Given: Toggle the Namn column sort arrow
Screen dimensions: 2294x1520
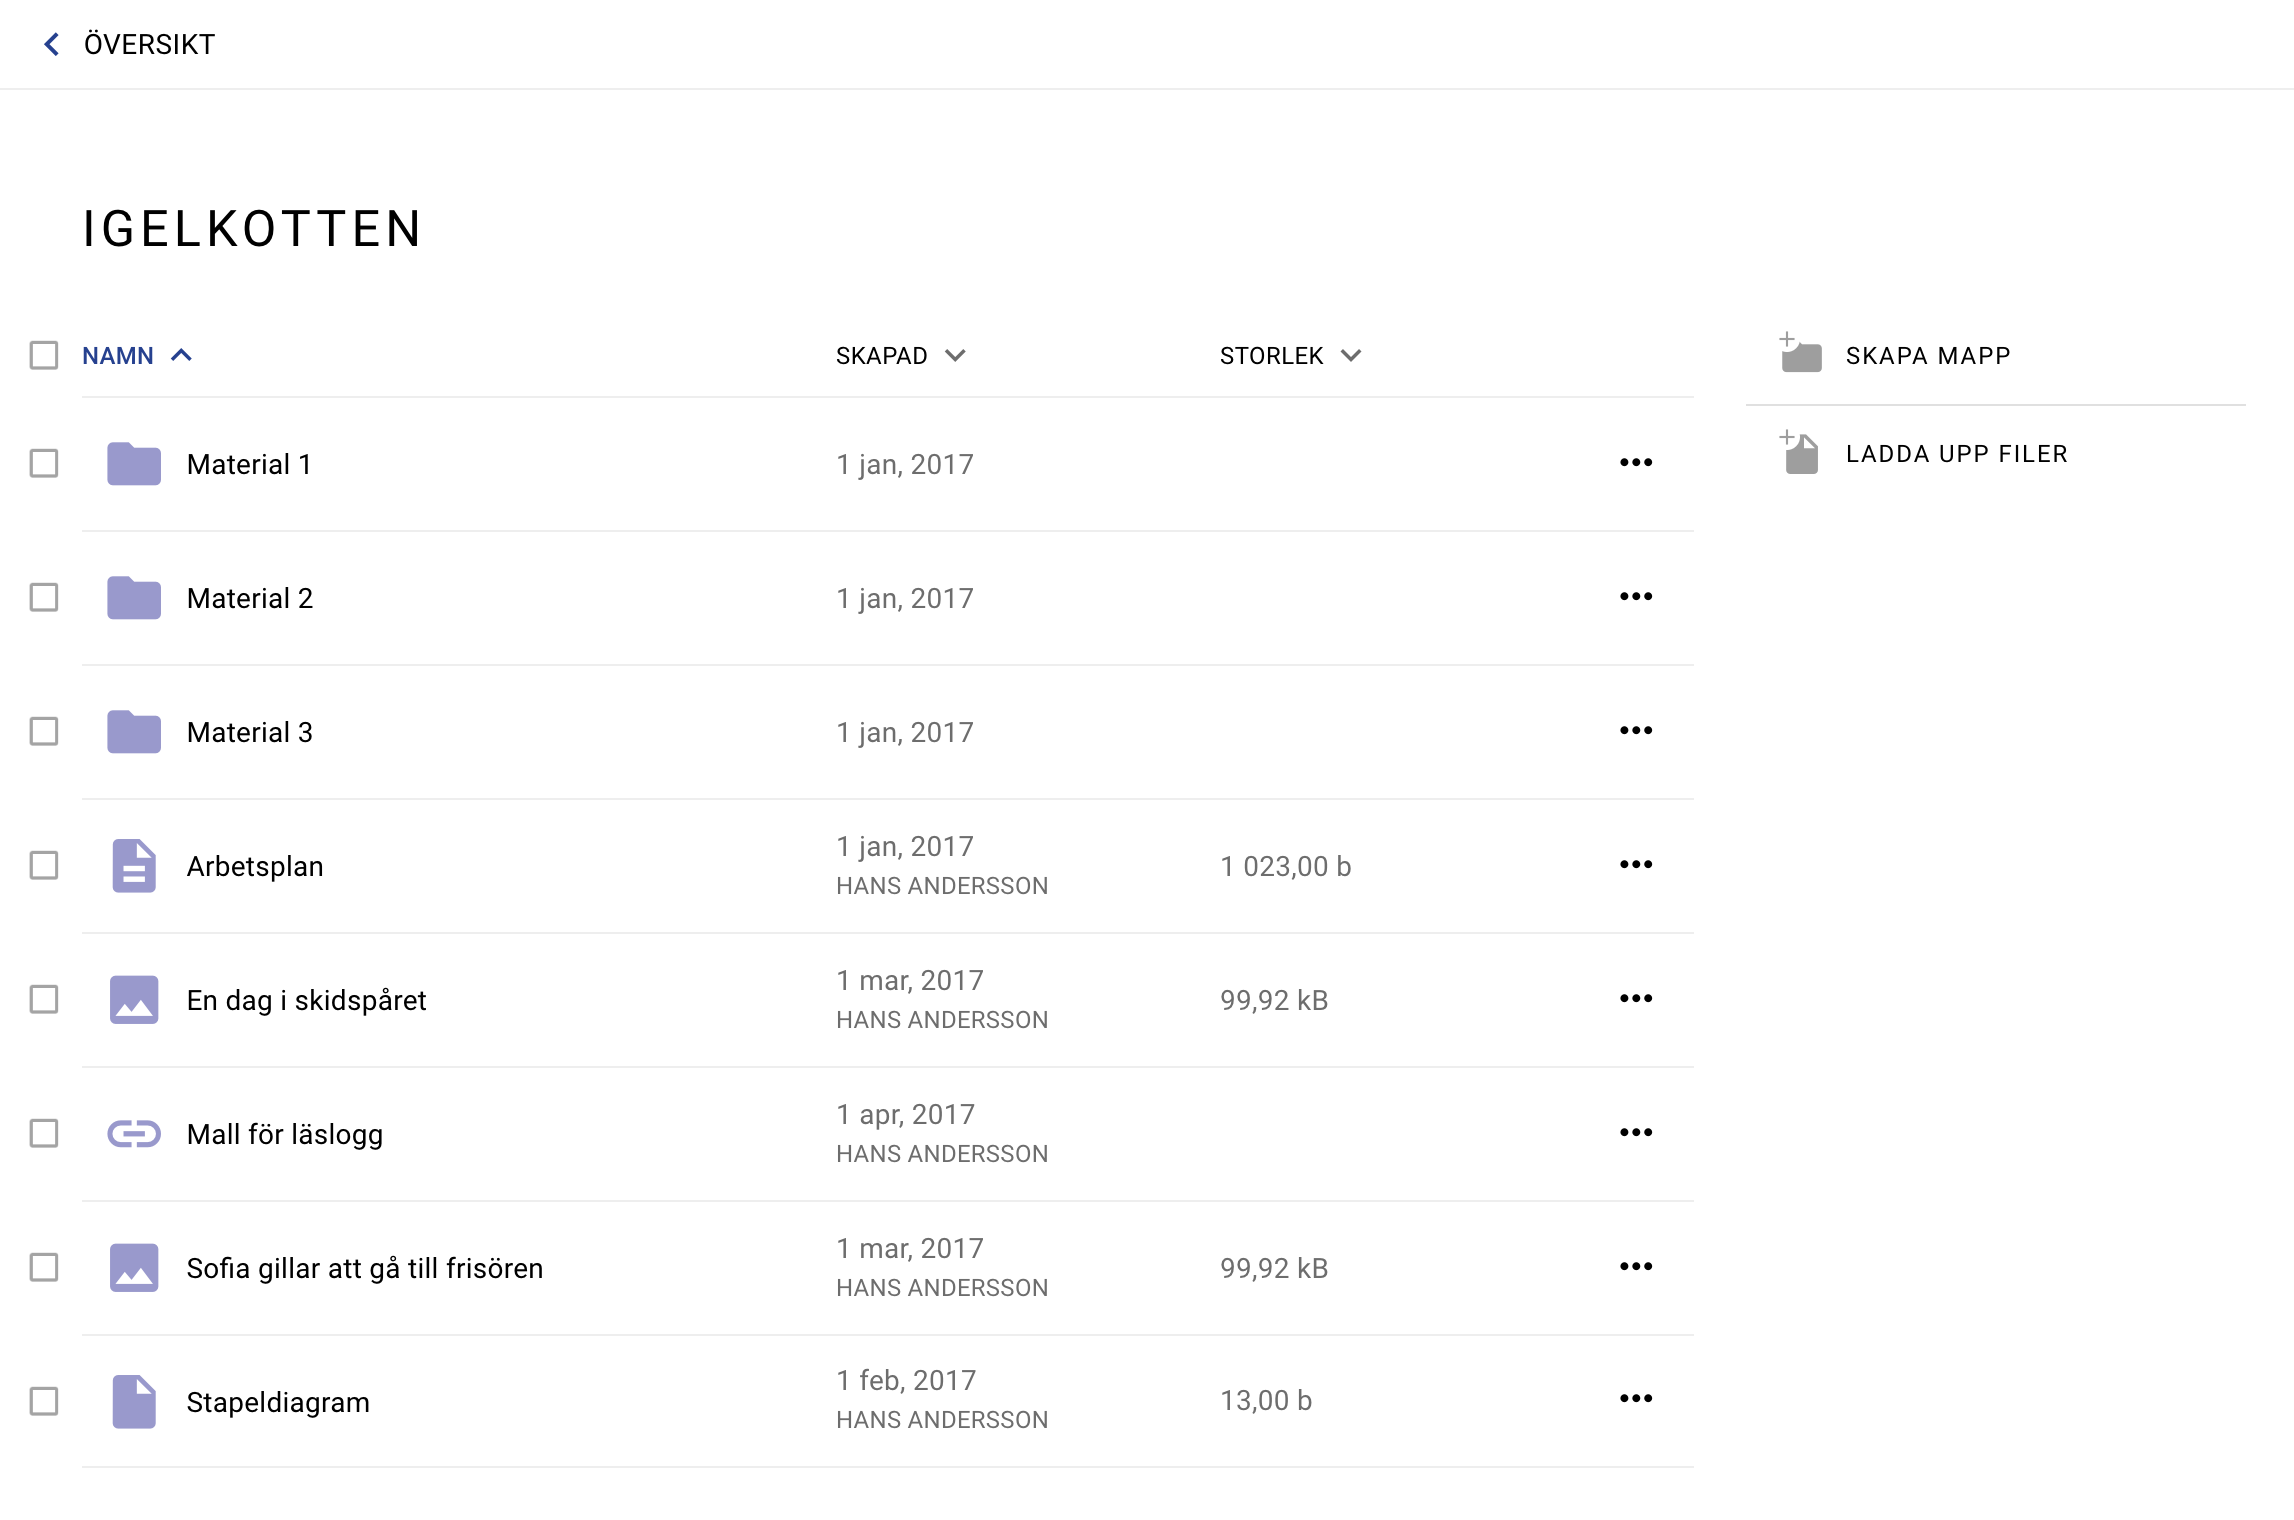Looking at the screenshot, I should tap(181, 355).
